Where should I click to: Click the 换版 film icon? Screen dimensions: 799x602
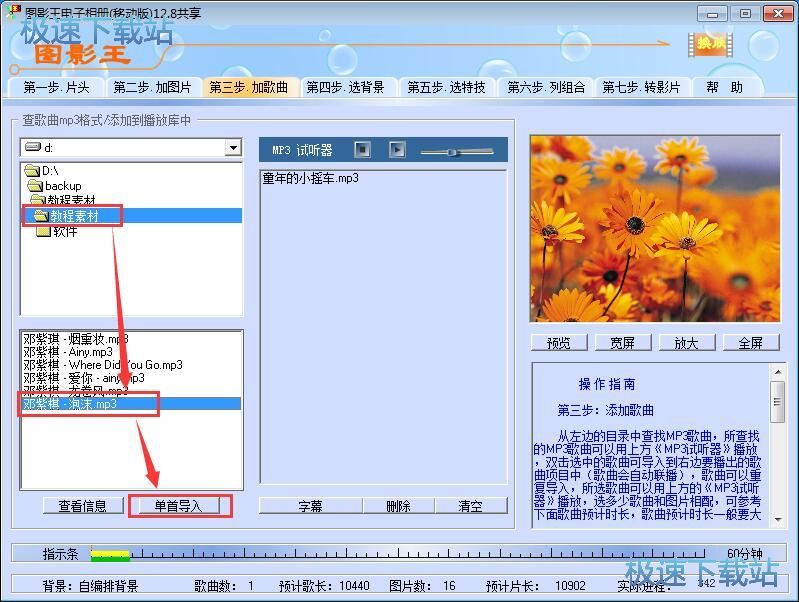coord(710,44)
